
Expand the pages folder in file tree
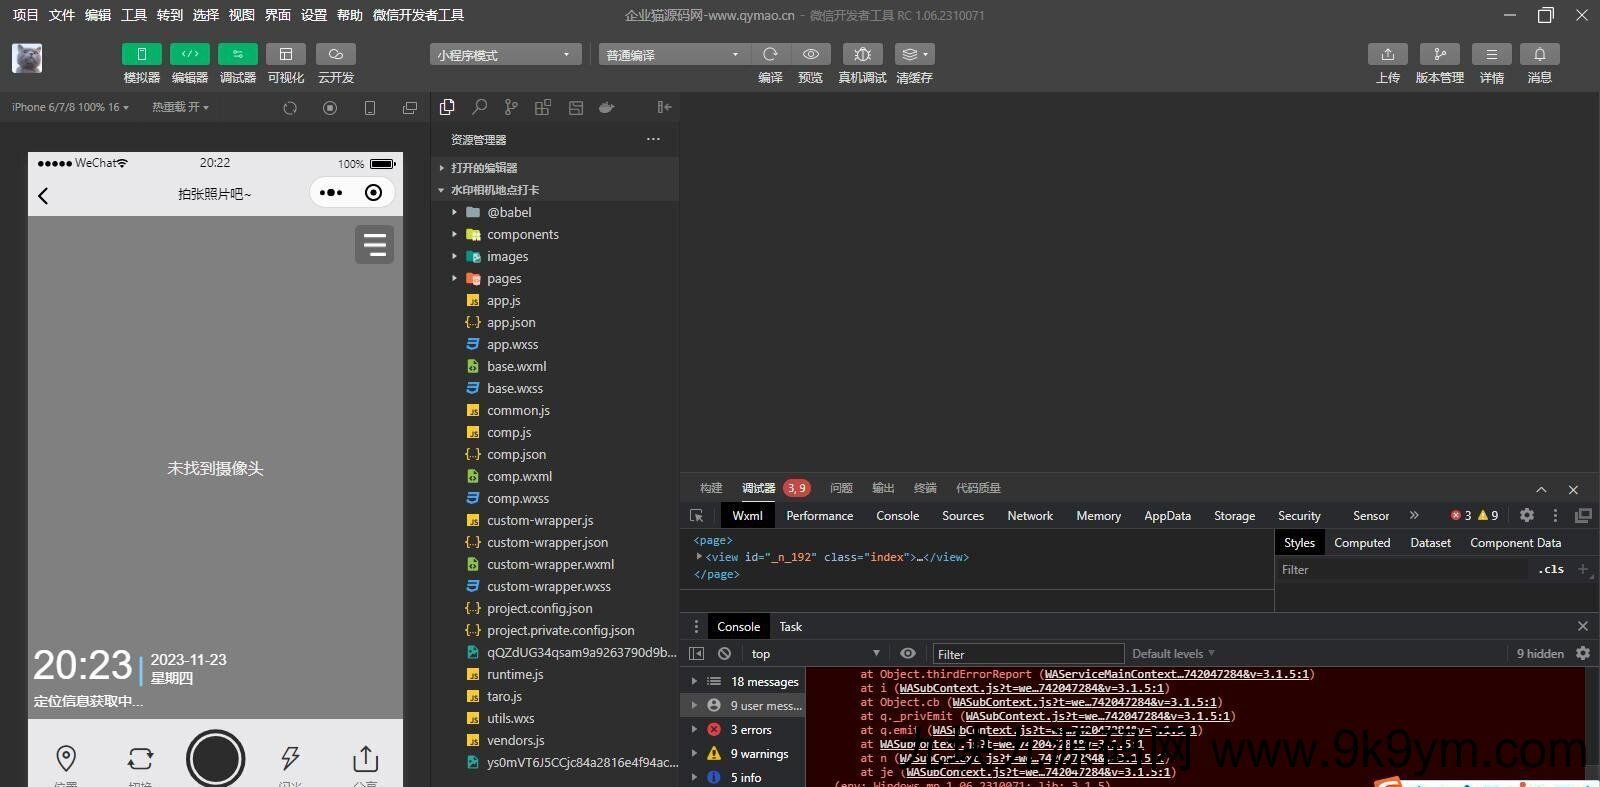tap(504, 279)
